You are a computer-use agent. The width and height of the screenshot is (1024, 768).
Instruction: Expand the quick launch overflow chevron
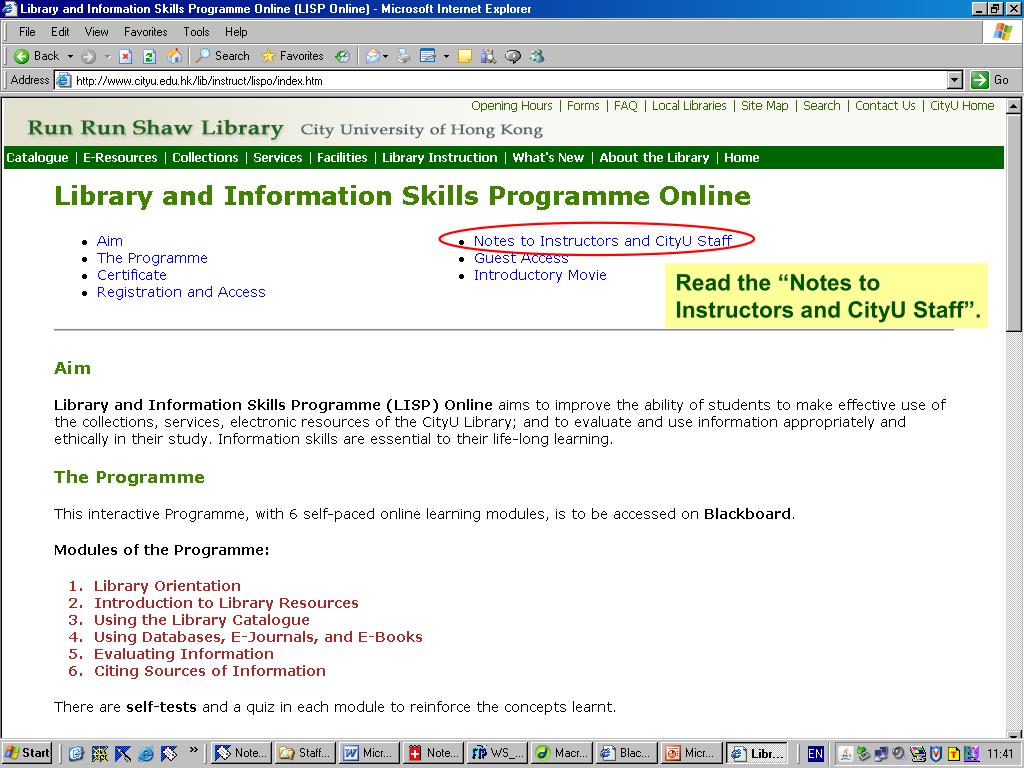point(193,750)
